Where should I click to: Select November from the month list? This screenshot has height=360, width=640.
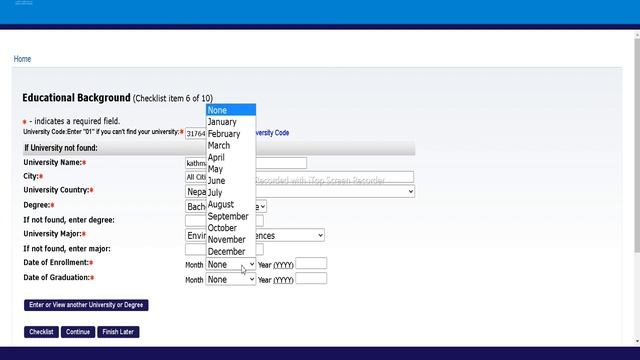[231, 240]
